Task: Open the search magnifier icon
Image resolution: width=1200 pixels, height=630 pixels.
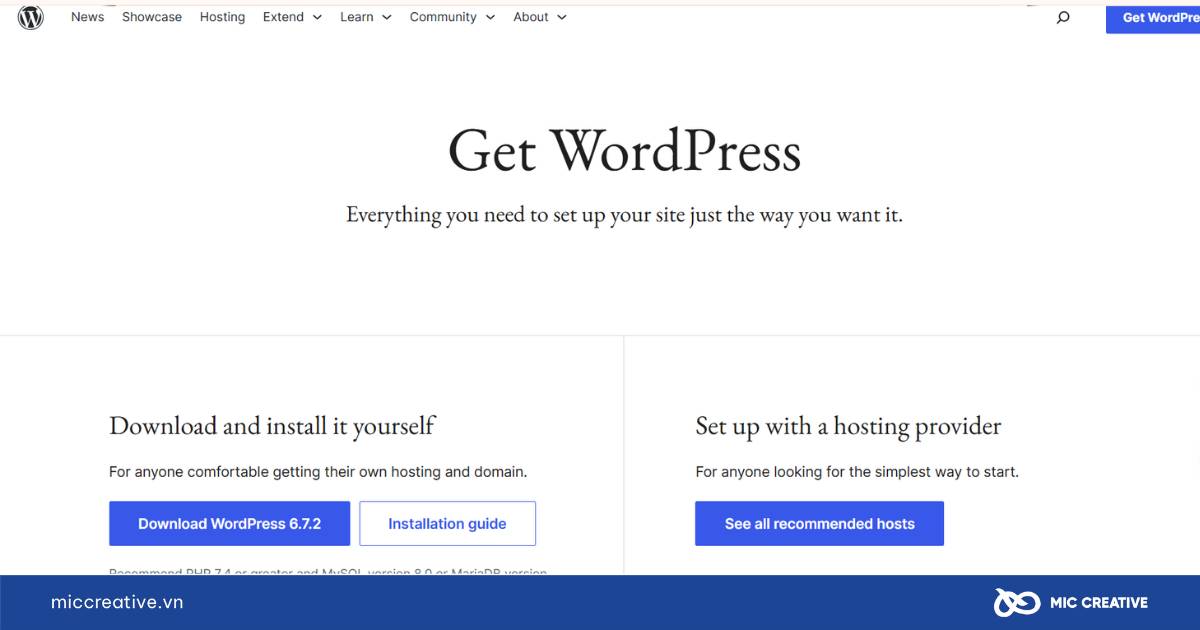Action: (x=1063, y=17)
